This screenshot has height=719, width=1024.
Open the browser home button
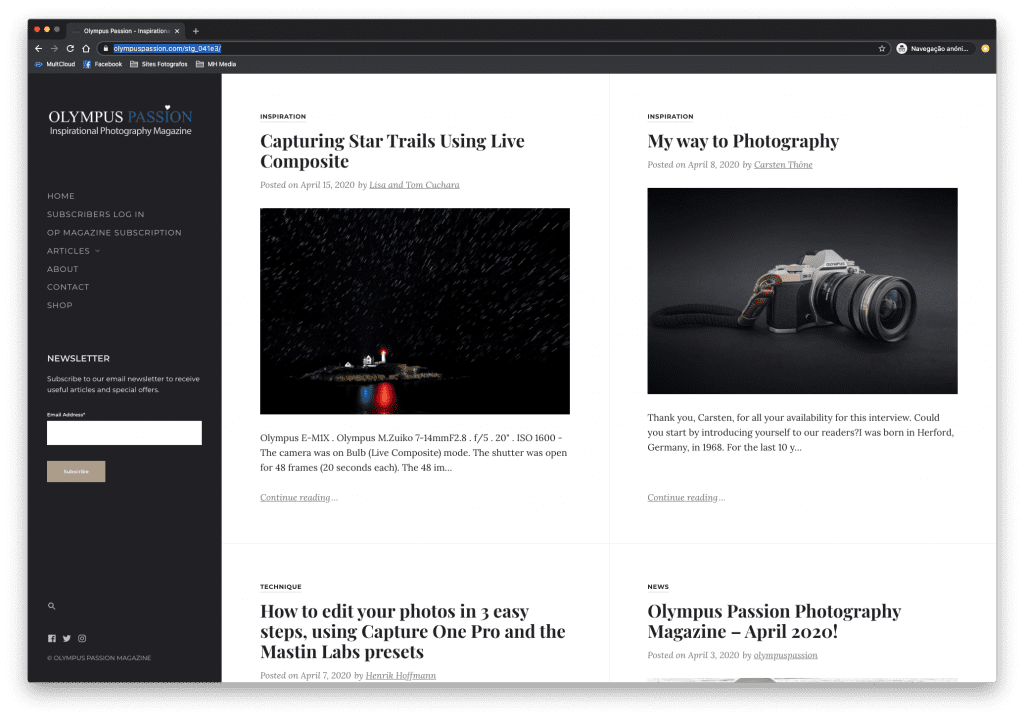[86, 48]
